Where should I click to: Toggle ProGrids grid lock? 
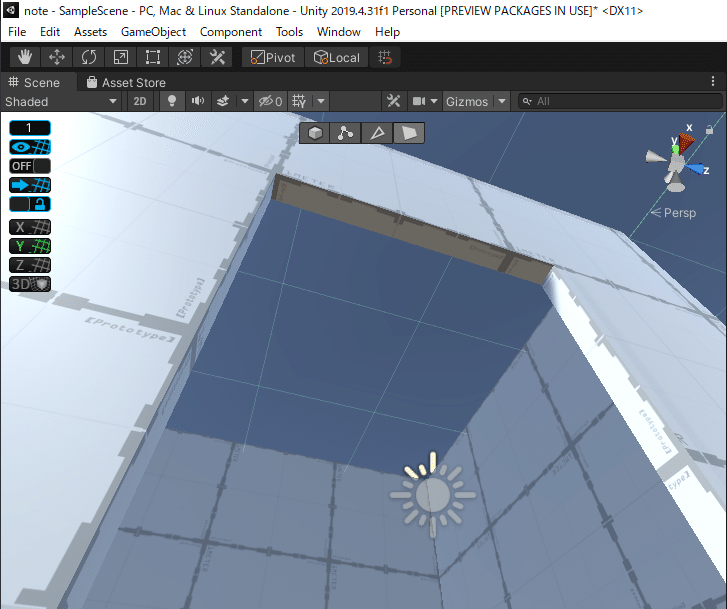coord(30,204)
